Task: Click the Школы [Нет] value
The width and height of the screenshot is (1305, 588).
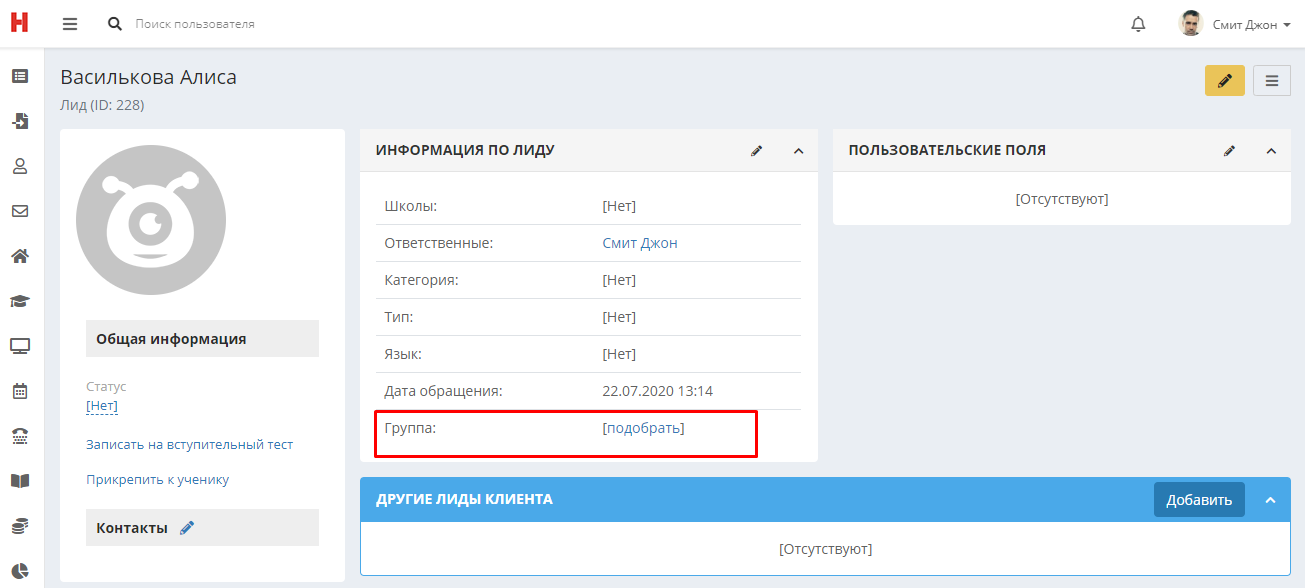Action: (x=619, y=206)
